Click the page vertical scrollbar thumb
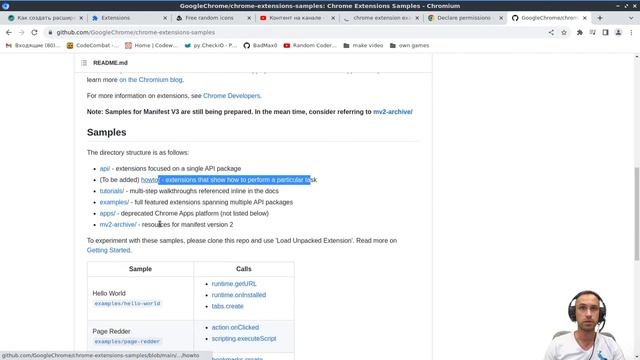This screenshot has width=640, height=360. point(636,214)
